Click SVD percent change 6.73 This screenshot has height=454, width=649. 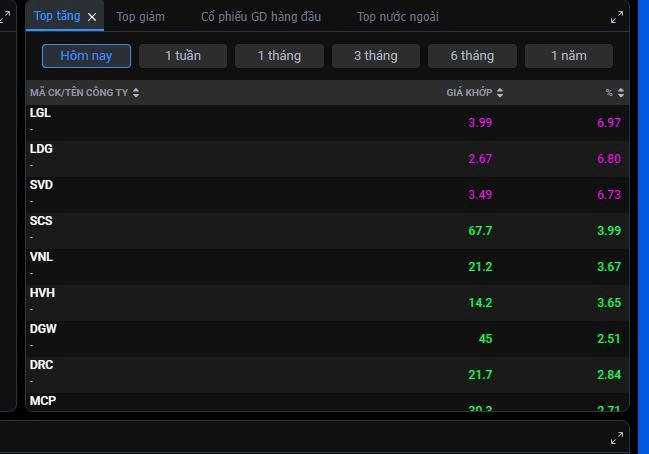(x=609, y=195)
